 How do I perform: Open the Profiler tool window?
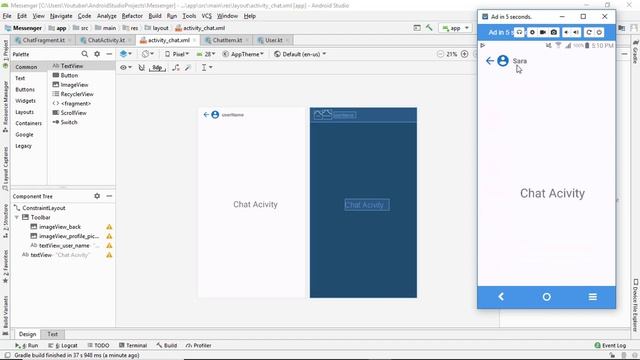click(199, 345)
